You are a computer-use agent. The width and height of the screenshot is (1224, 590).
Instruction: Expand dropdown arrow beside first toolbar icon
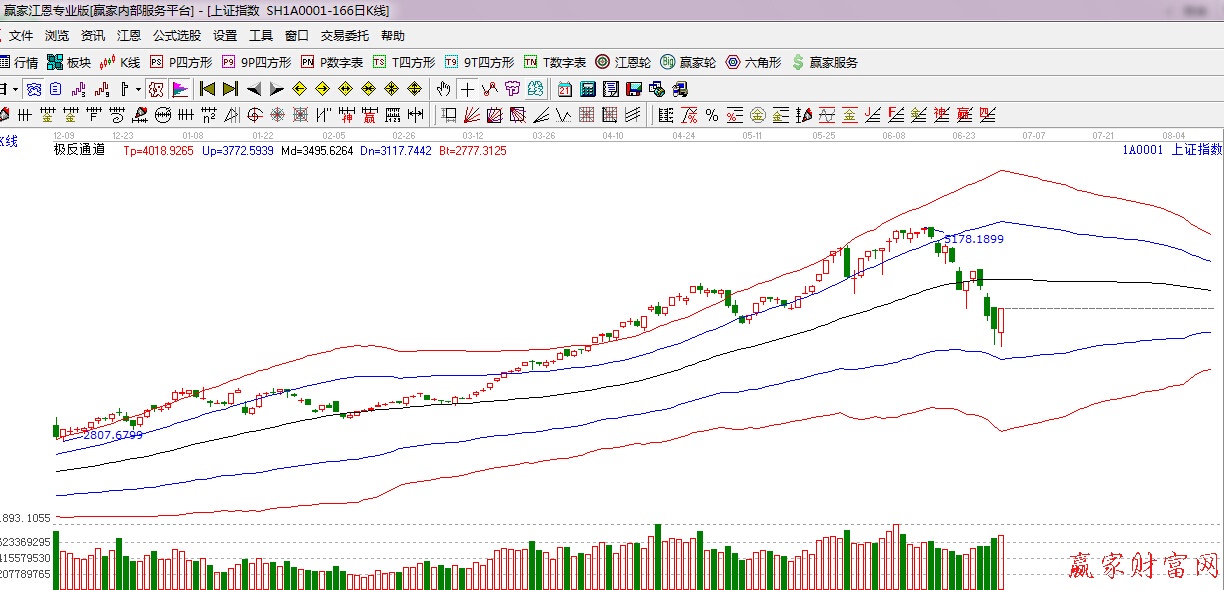click(15, 89)
